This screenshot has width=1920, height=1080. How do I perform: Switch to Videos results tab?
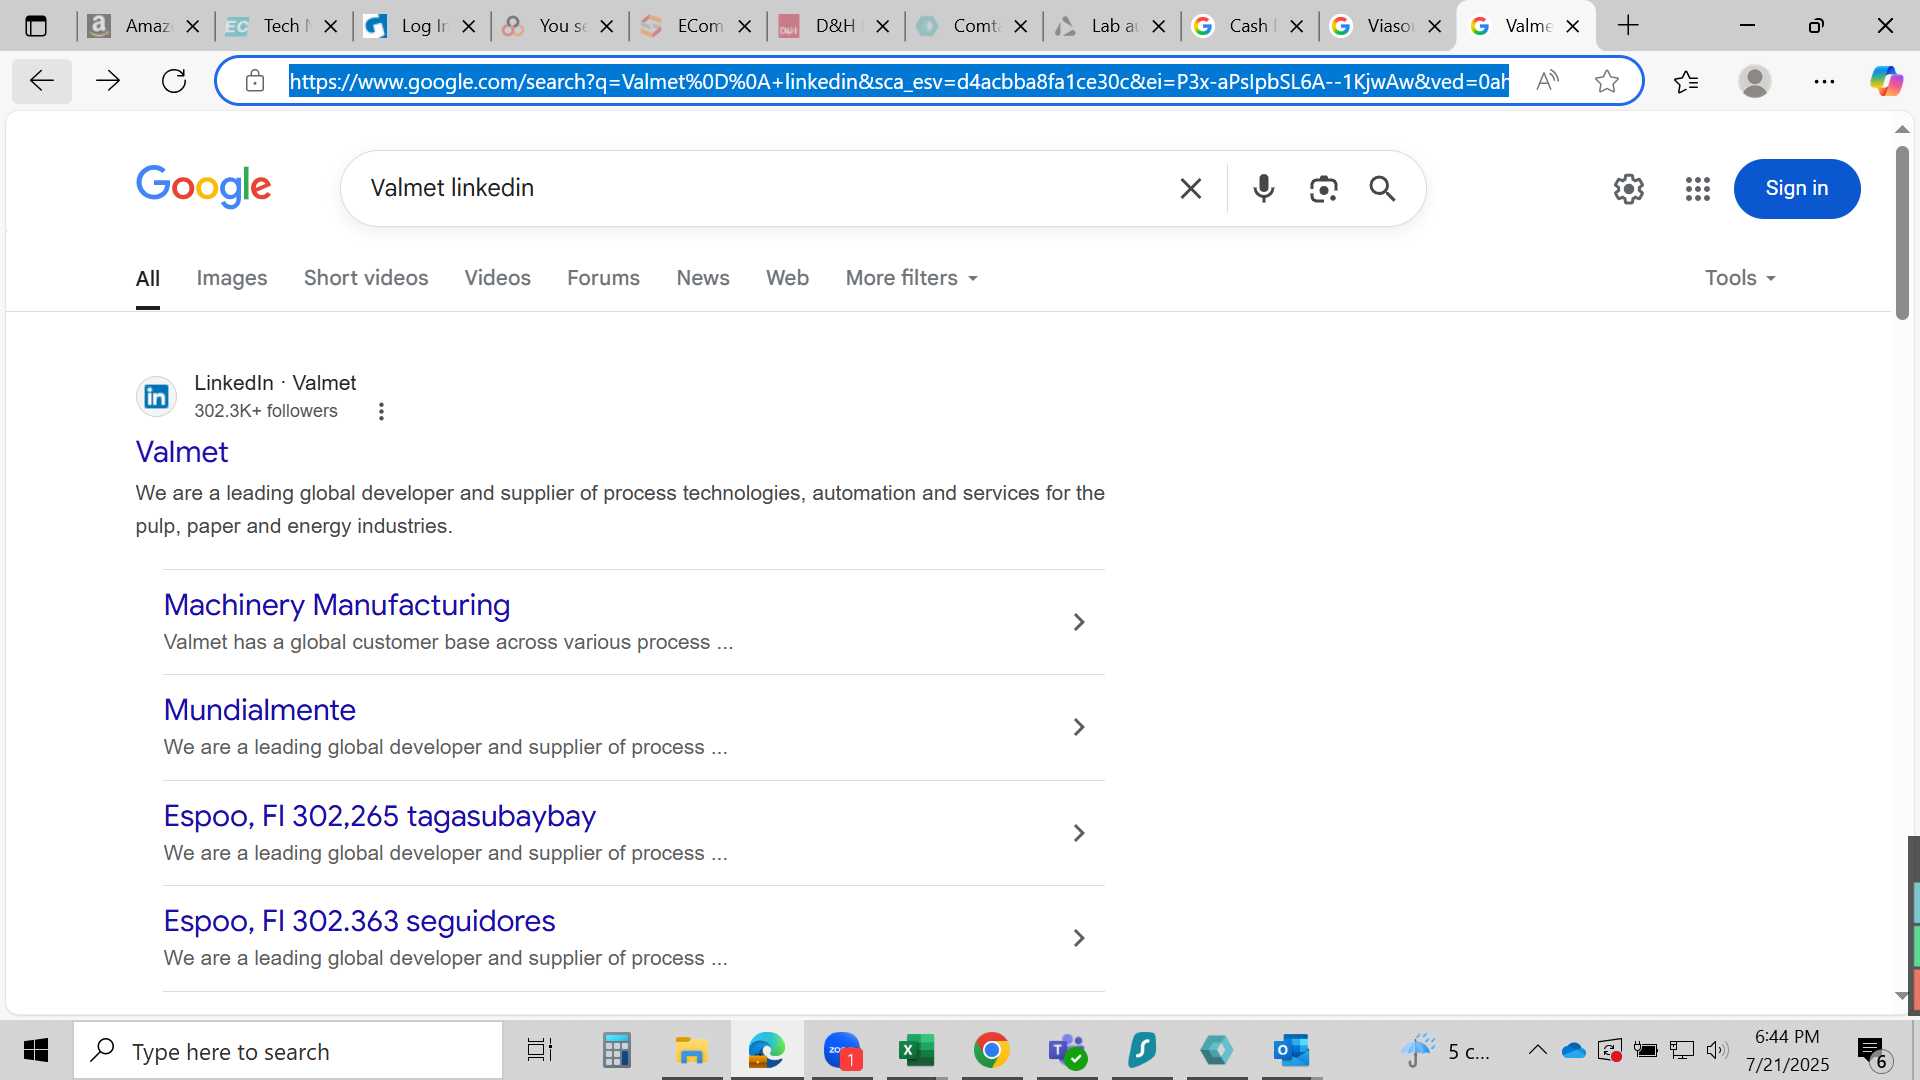tap(497, 278)
